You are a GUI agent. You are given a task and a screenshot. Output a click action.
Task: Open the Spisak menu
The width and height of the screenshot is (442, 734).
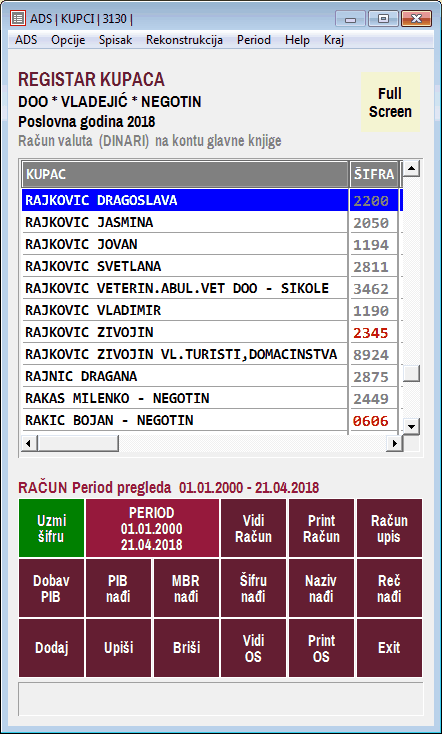(x=116, y=40)
